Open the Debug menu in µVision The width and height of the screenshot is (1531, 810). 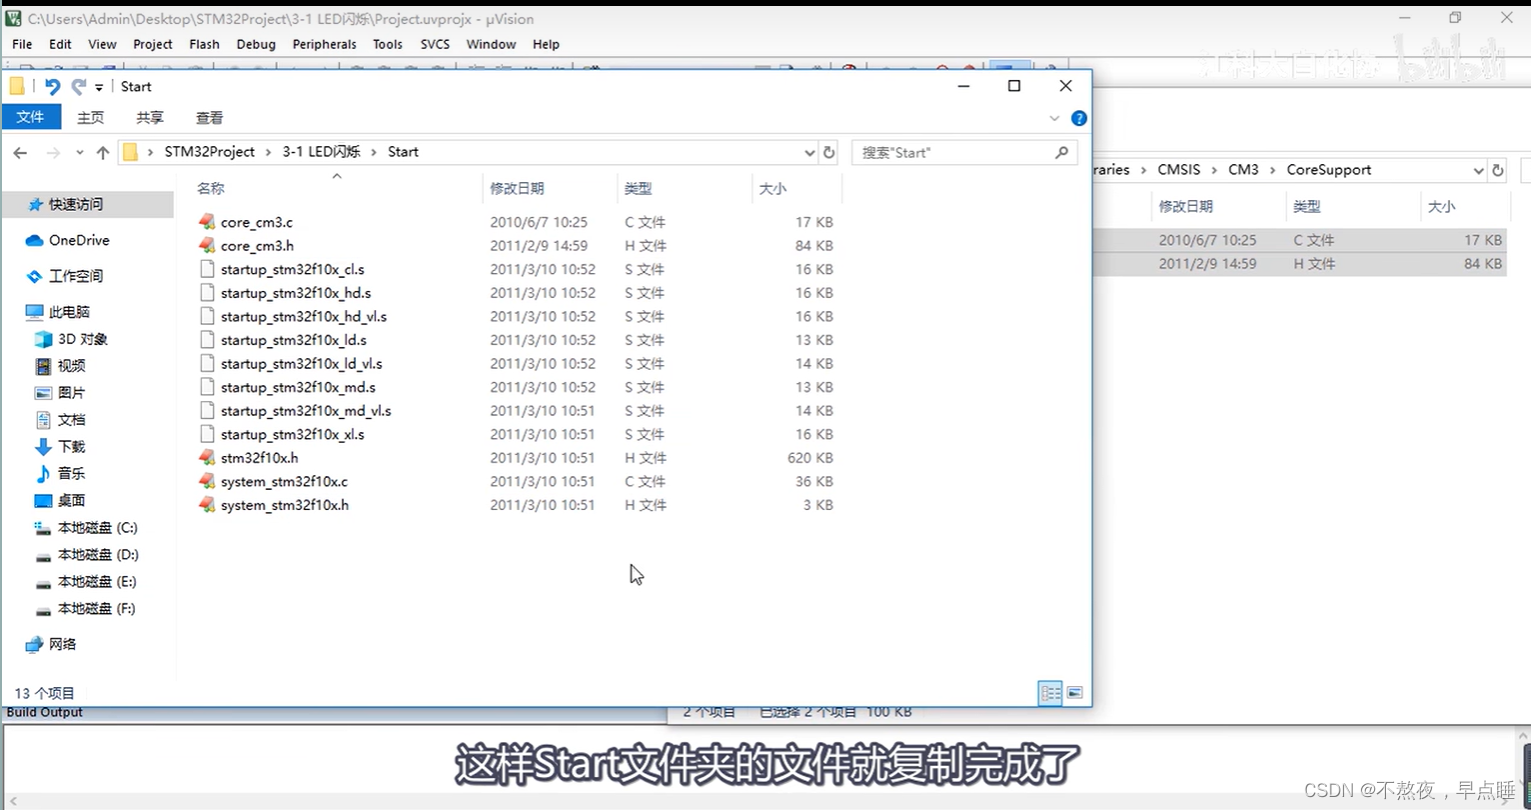[x=256, y=44]
